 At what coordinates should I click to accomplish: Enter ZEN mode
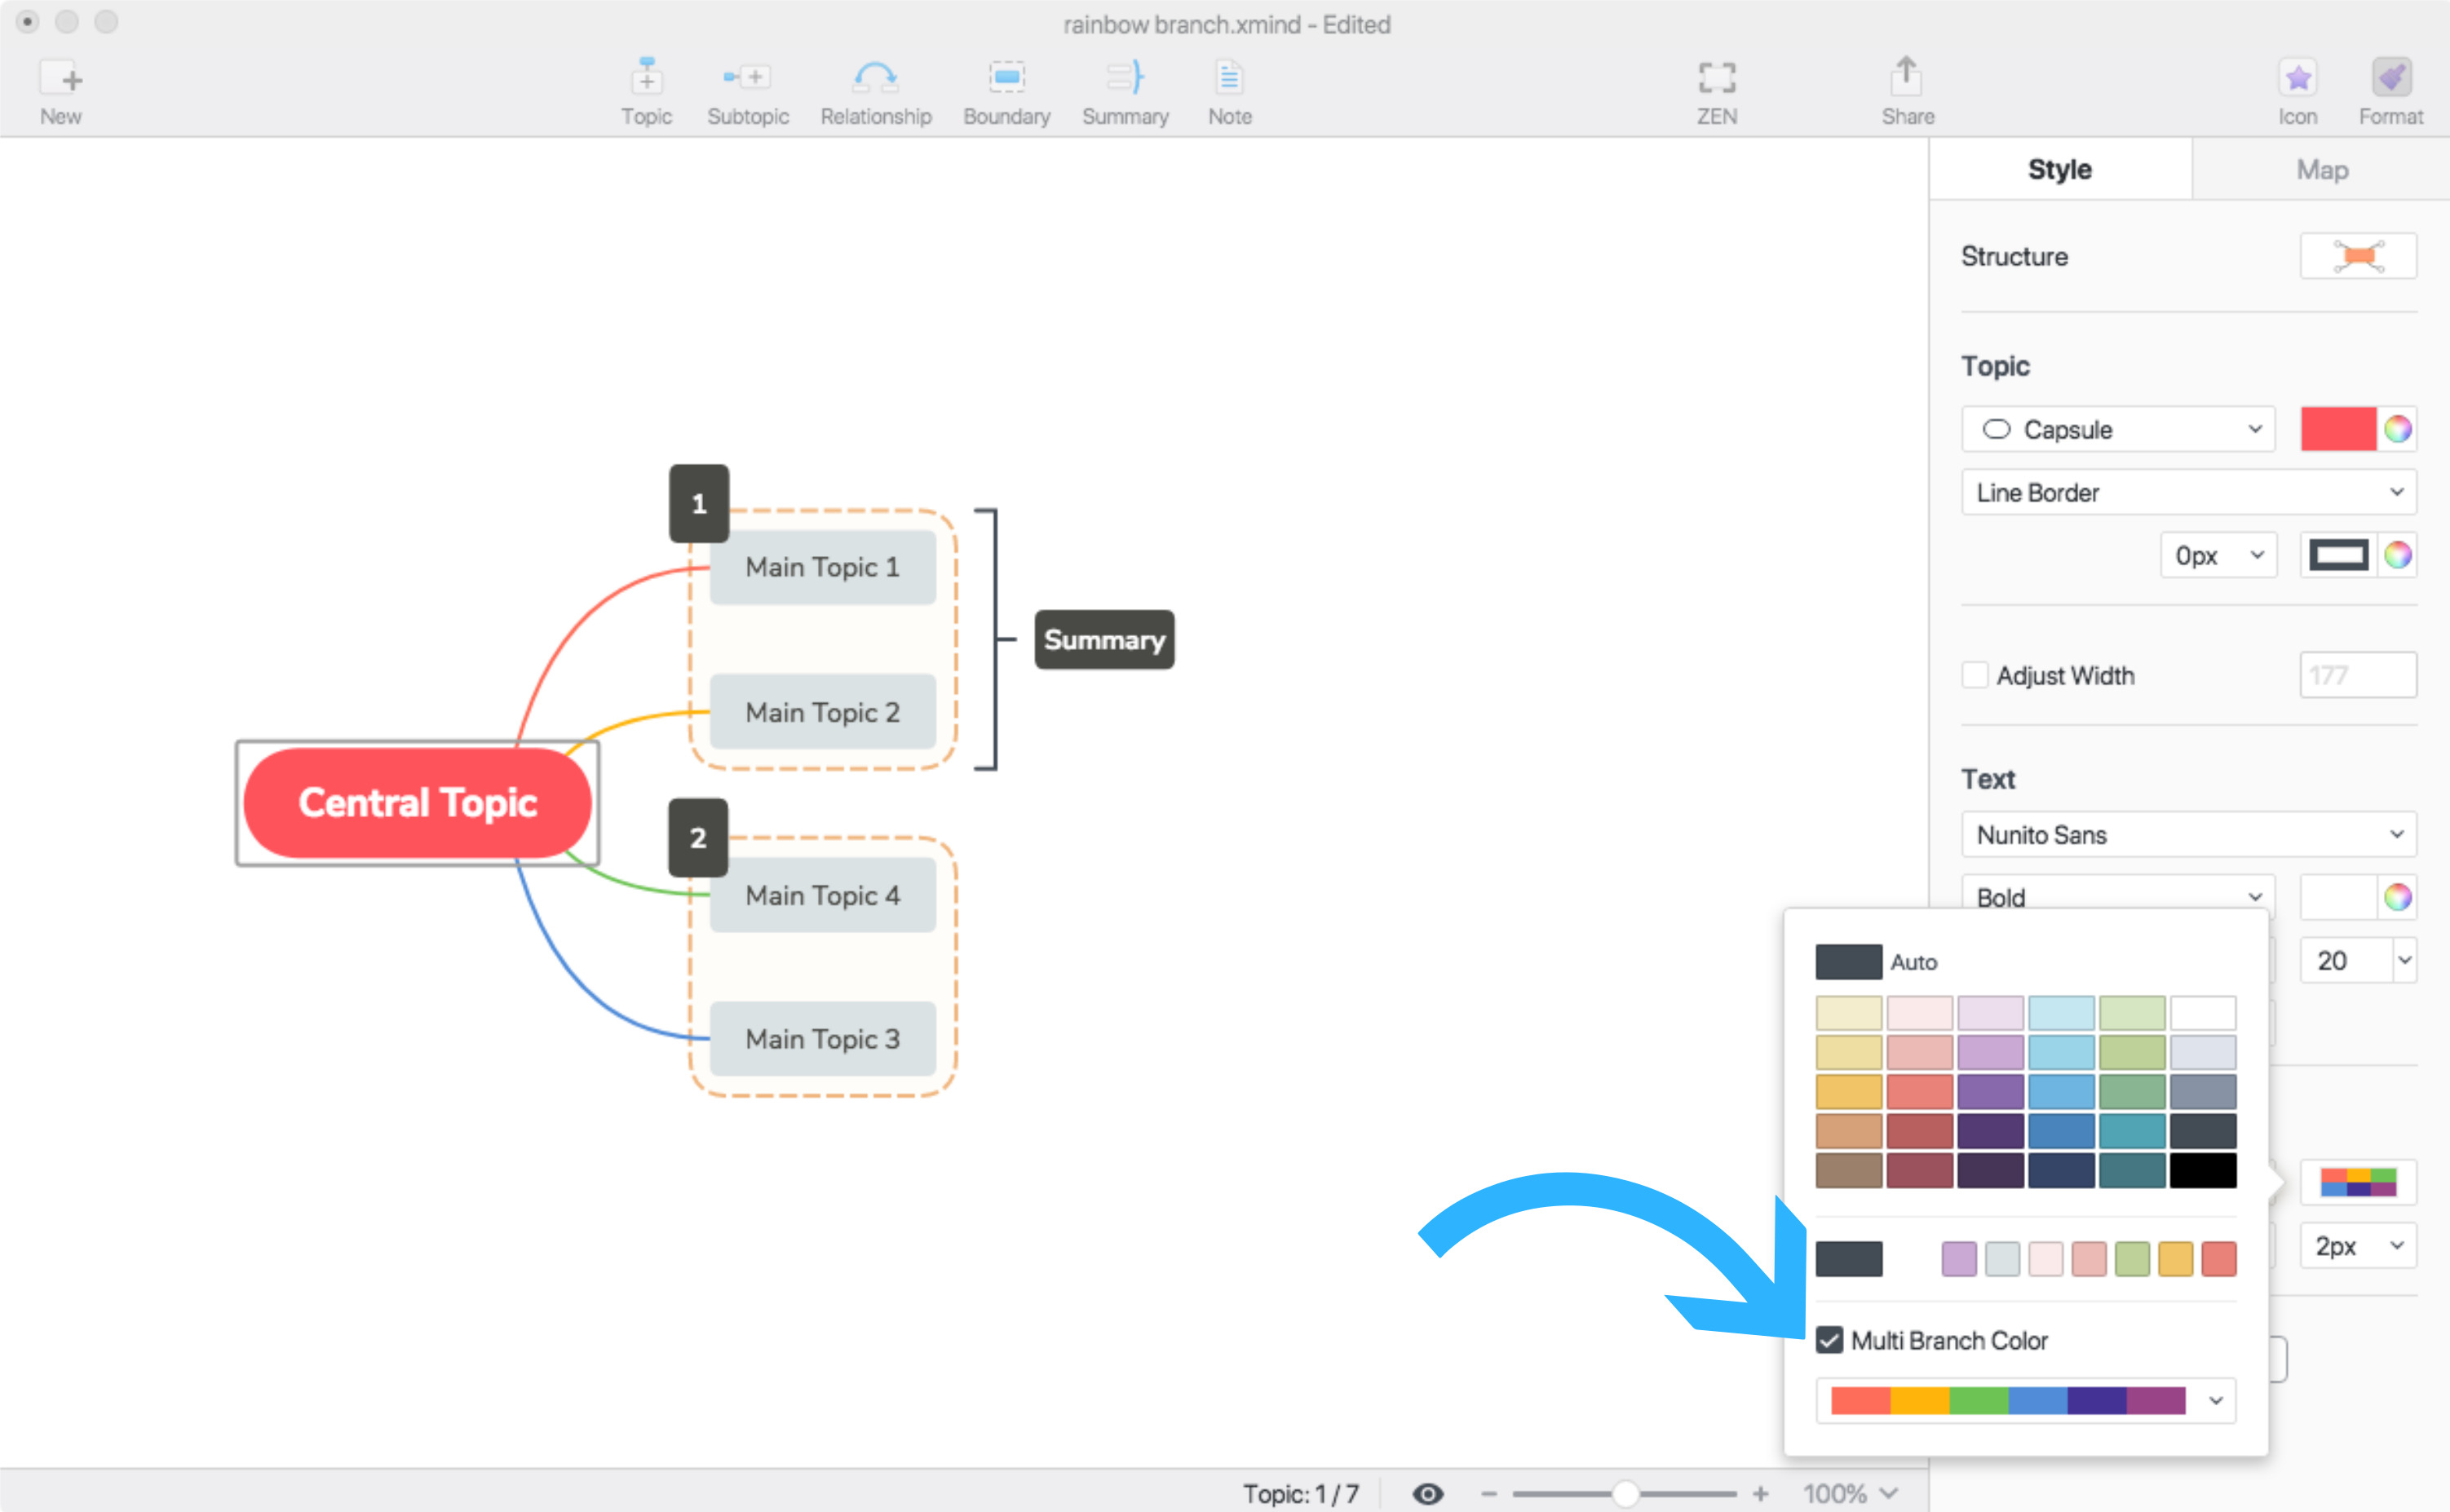(x=1716, y=91)
